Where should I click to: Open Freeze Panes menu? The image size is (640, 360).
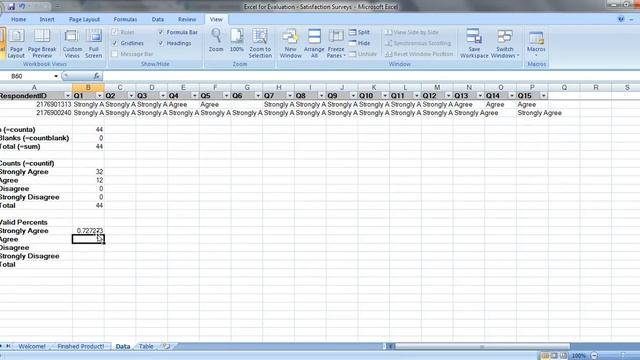point(336,44)
